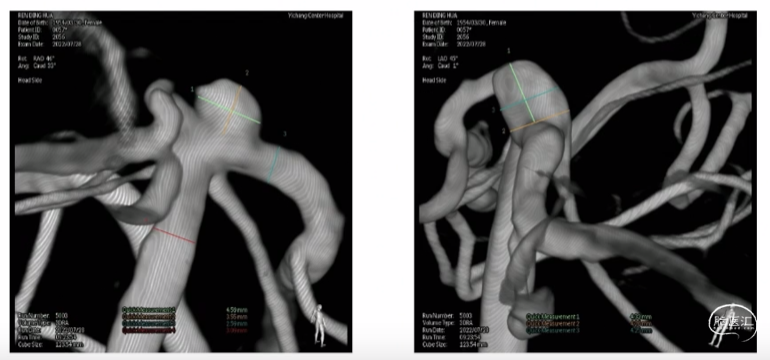
Task: Click the teal measurement line across left vessel branch
Action: click(274, 164)
